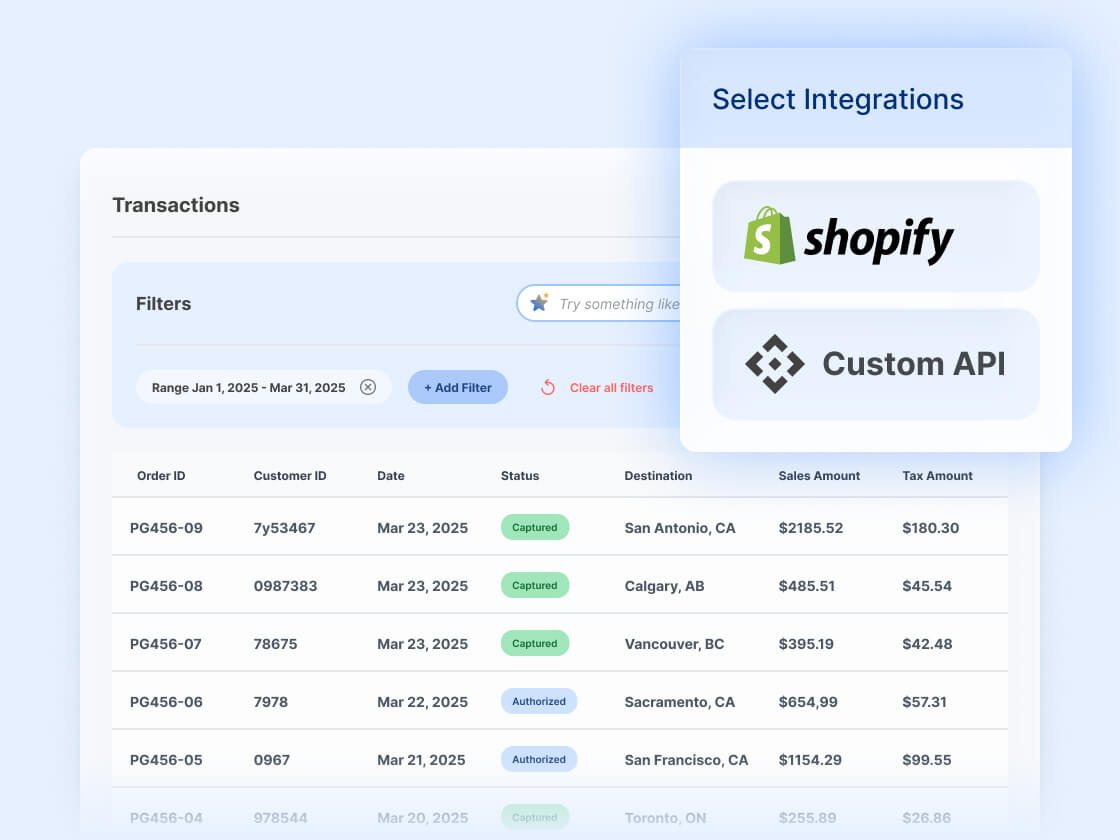This screenshot has height=840, width=1120.
Task: Choose the Custom API integration card
Action: pyautogui.click(x=875, y=364)
